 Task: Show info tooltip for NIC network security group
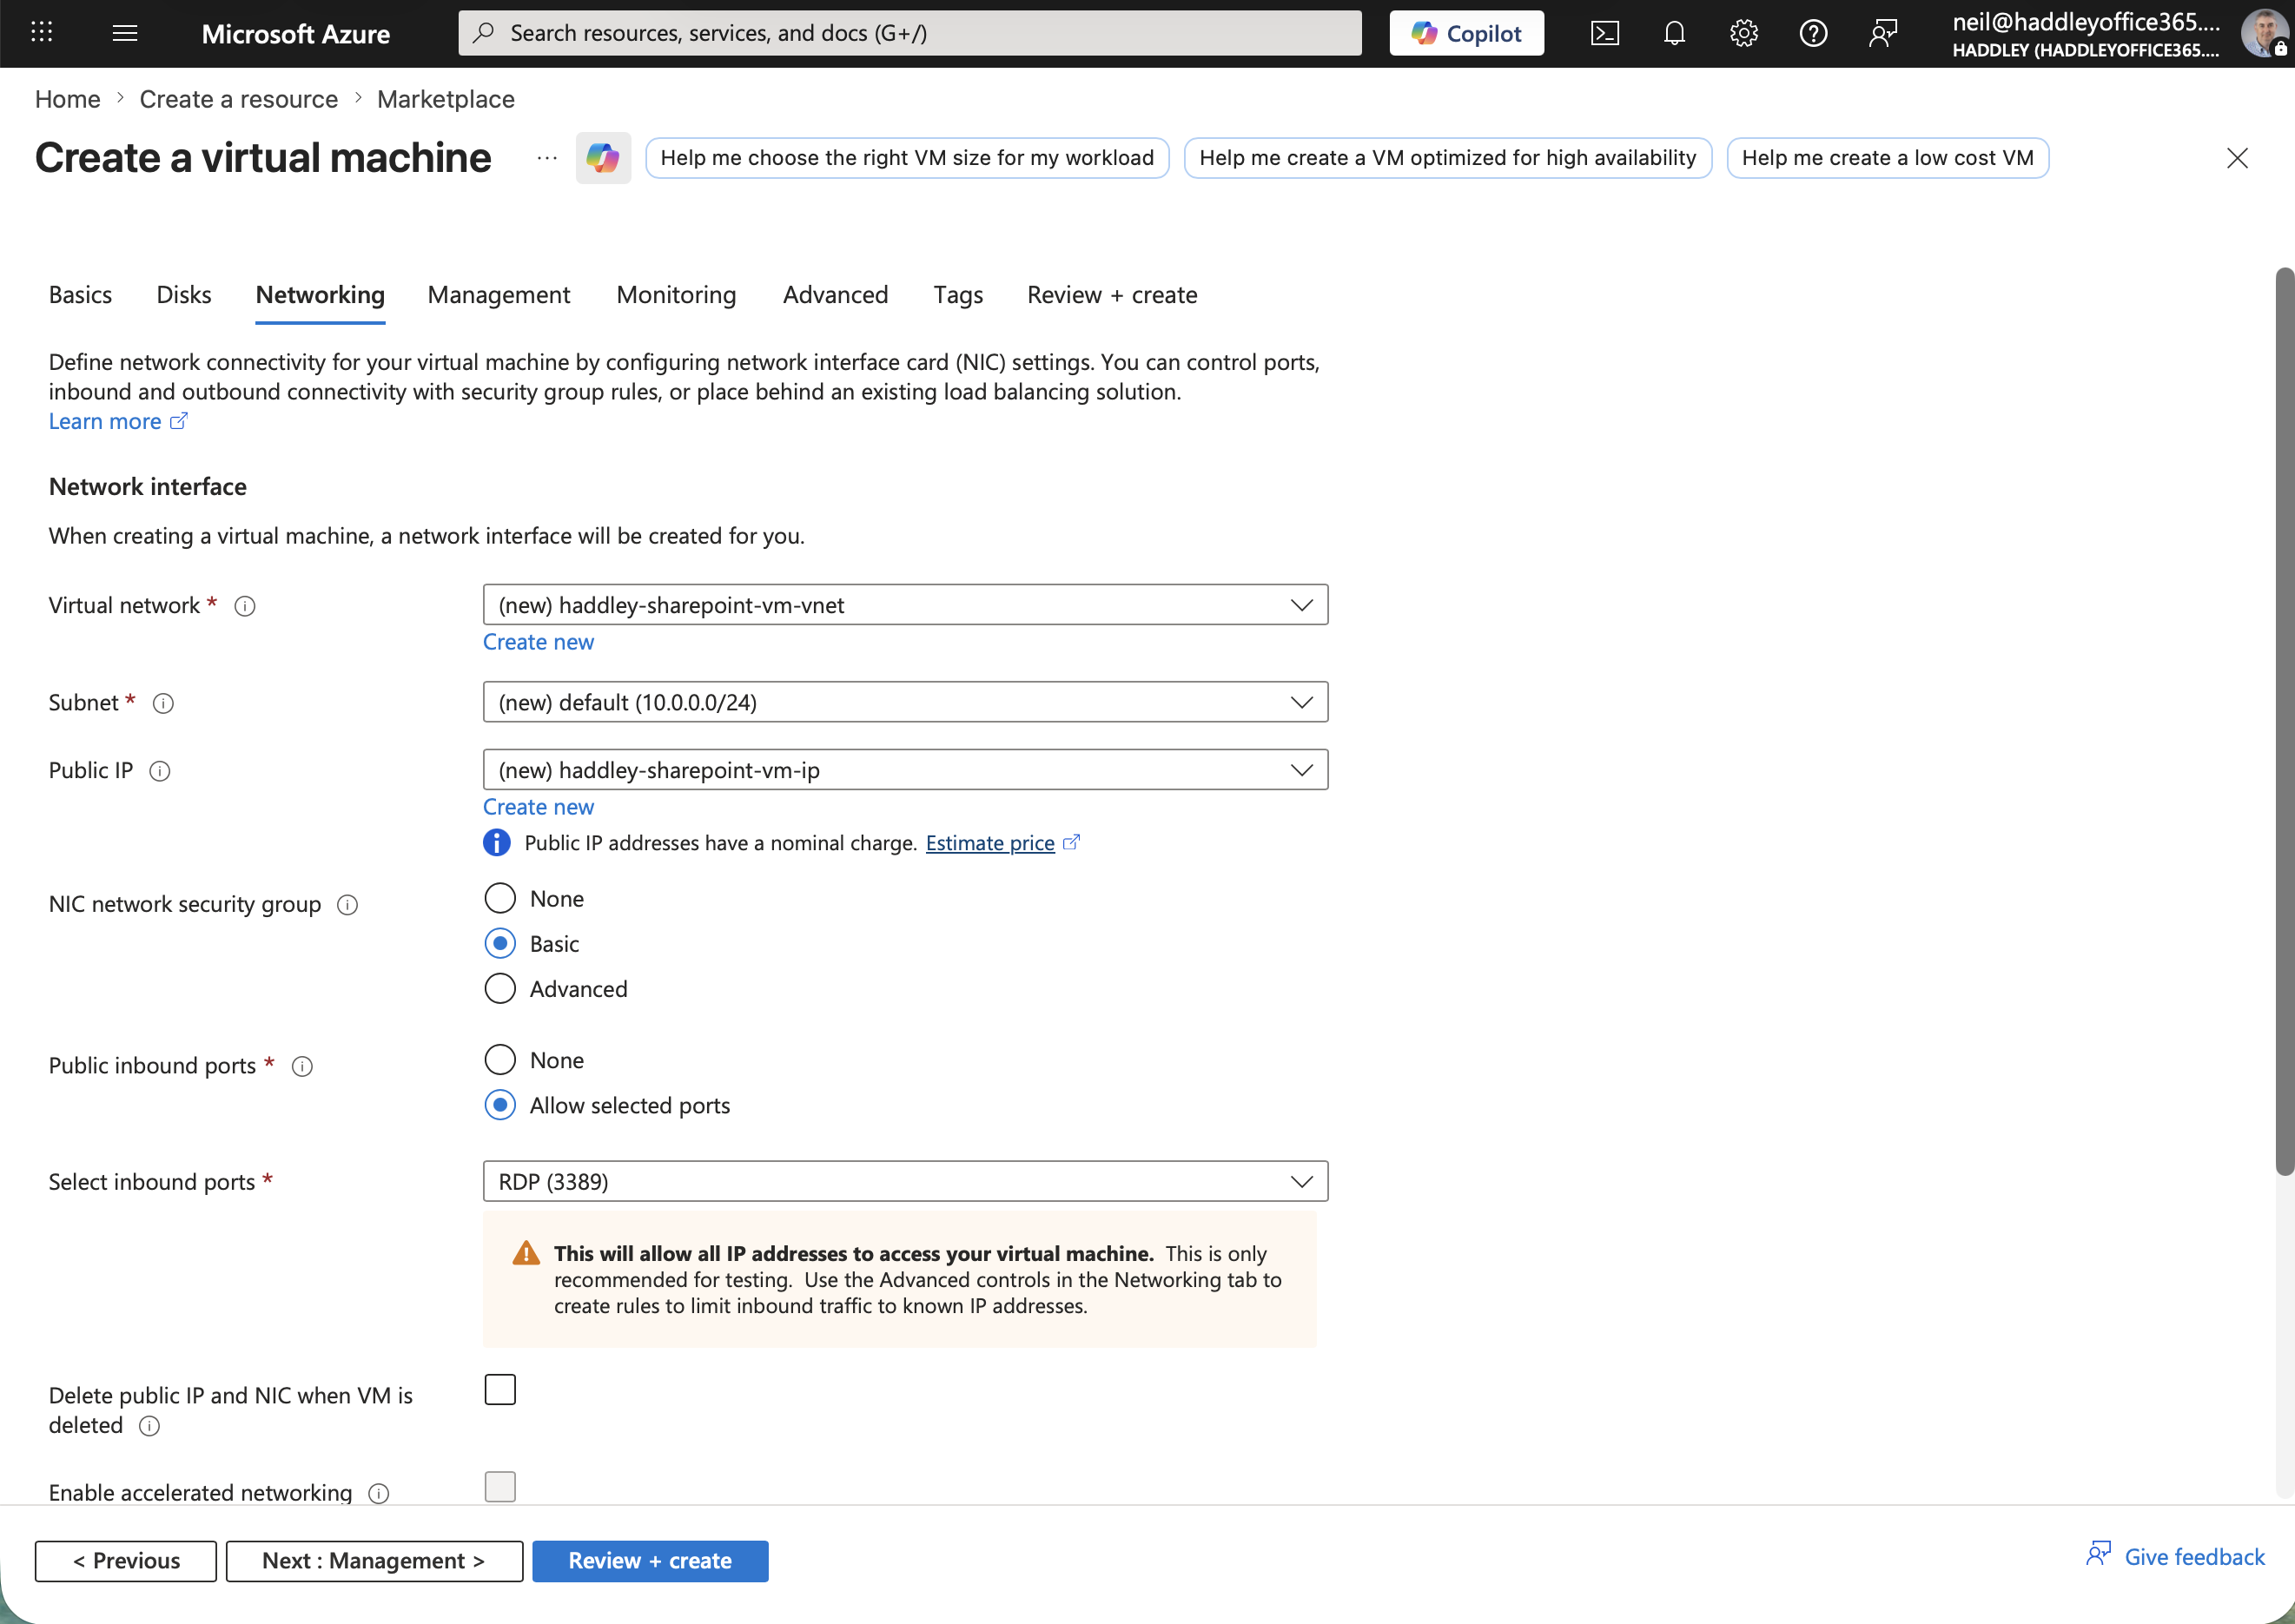(x=348, y=905)
